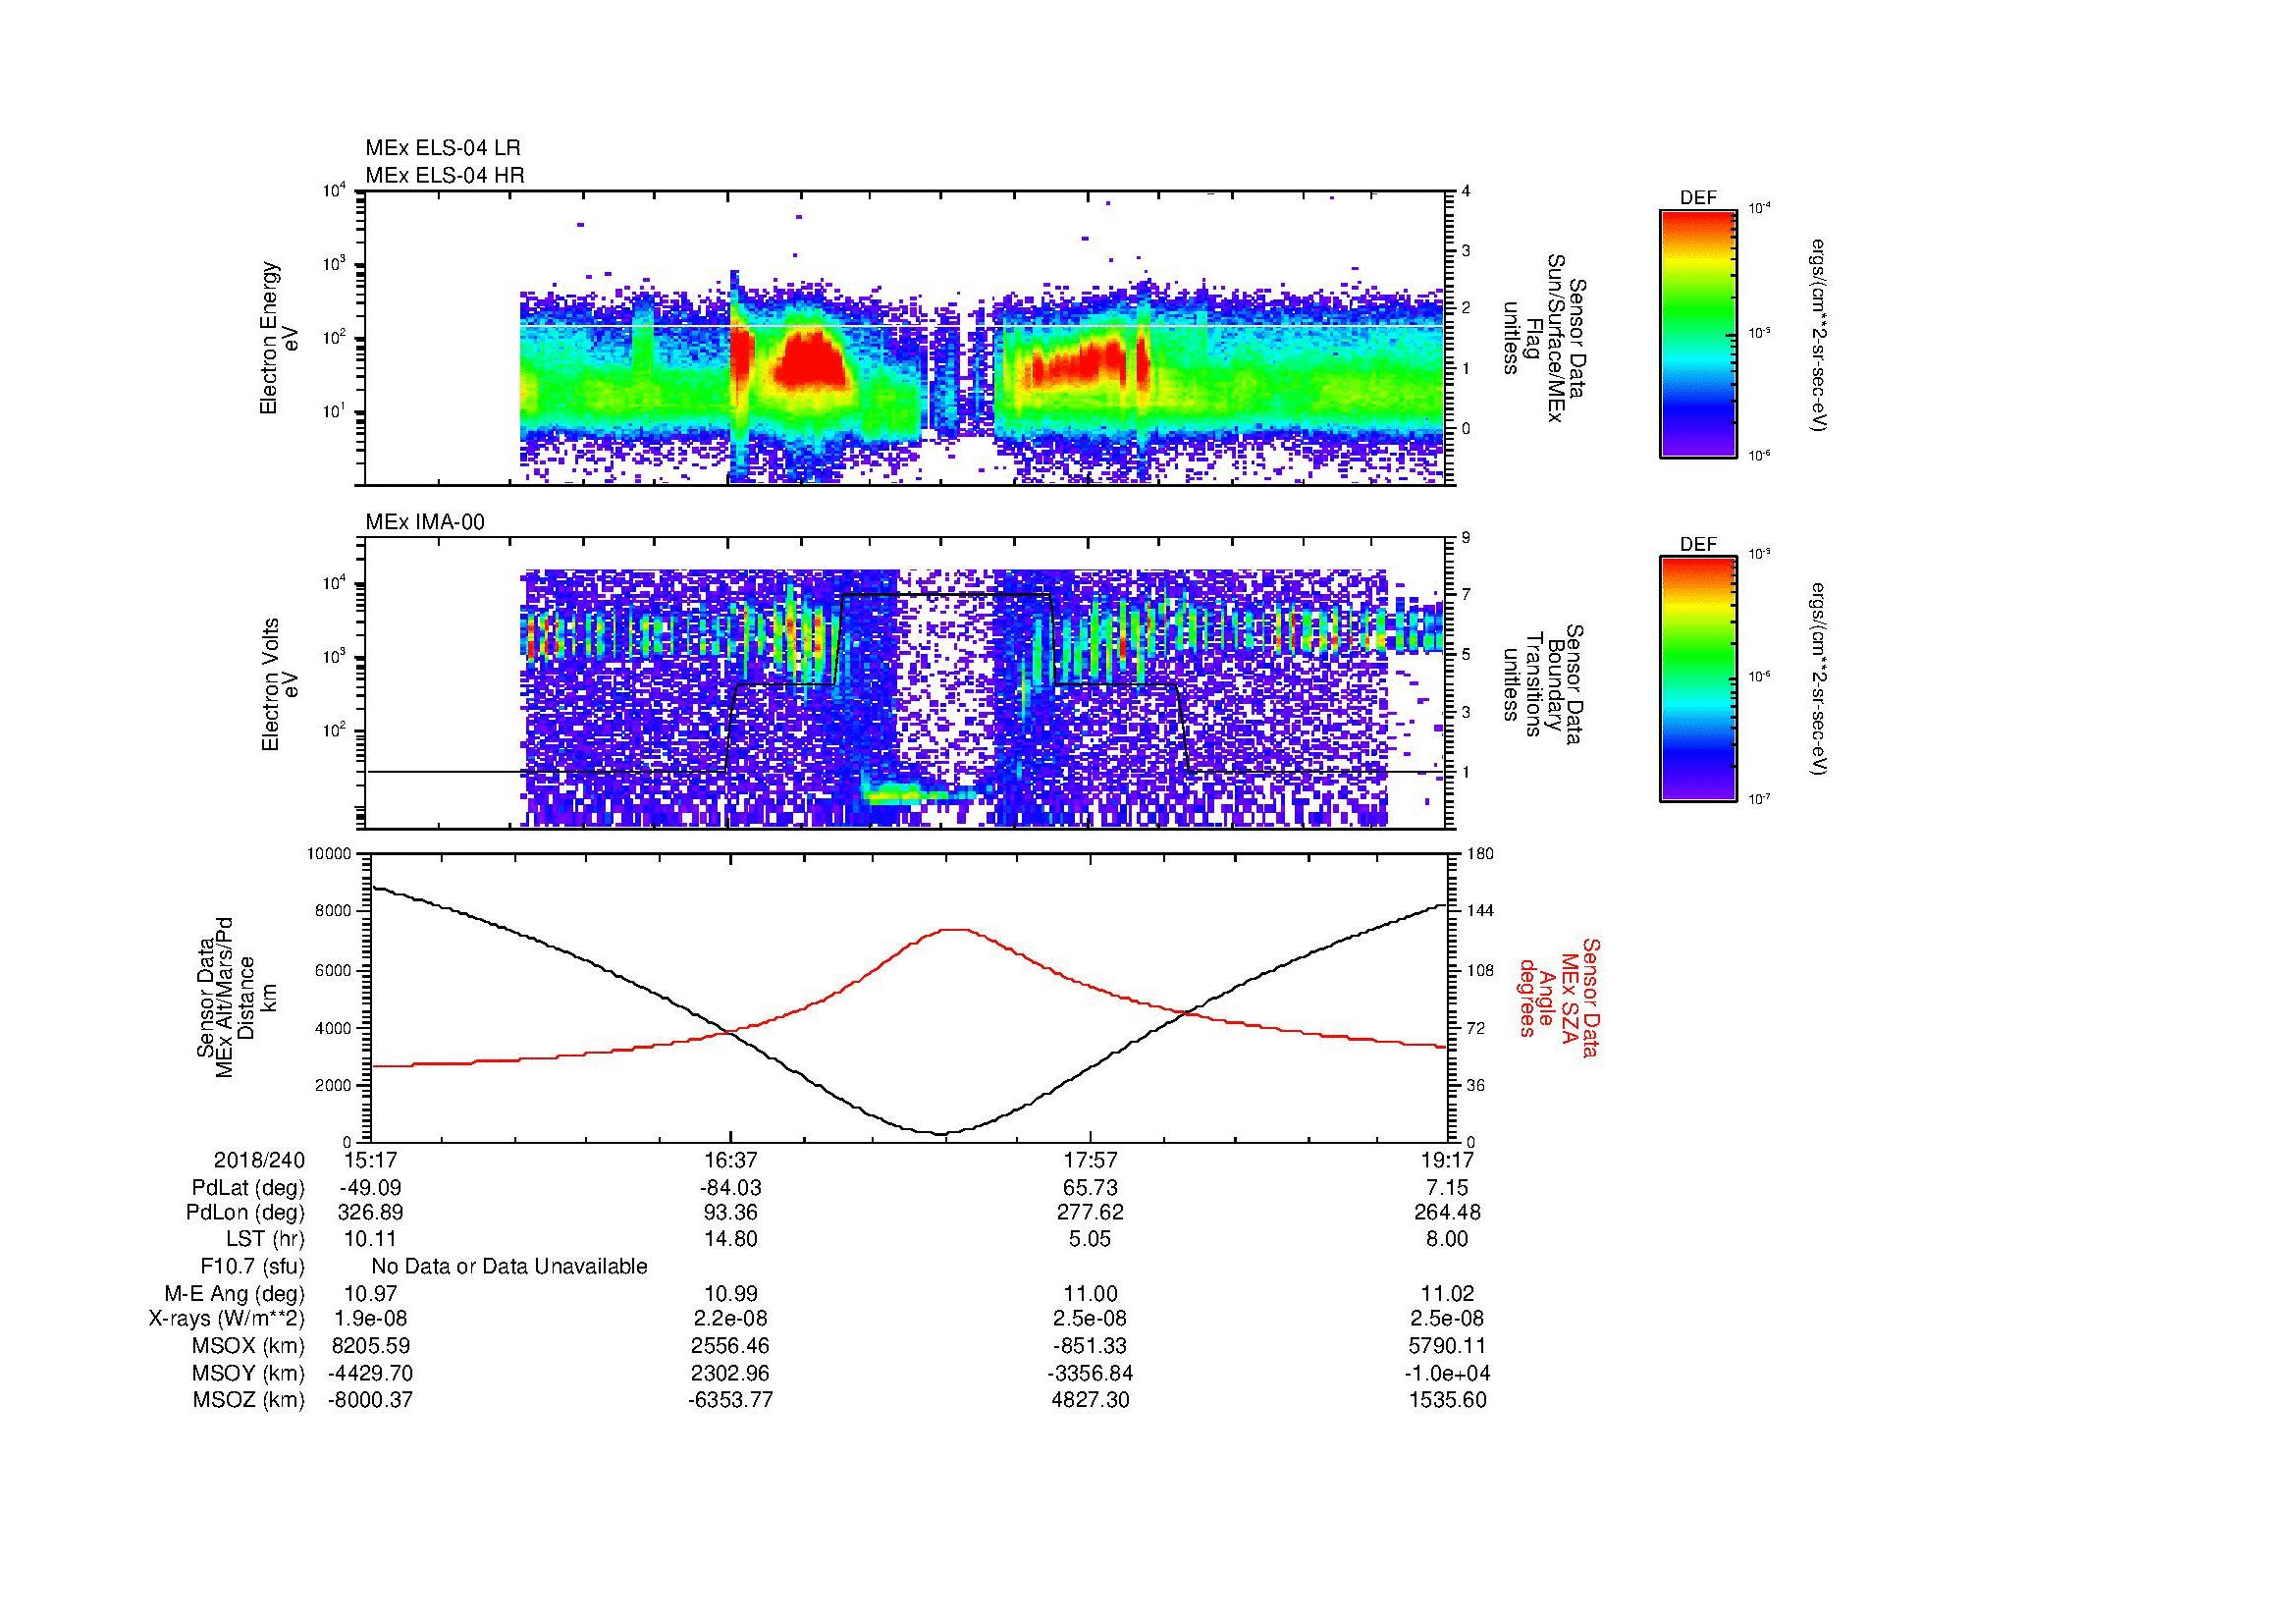
Task: Click the 'F10.7 (sfu)' row label
Action: click(252, 1266)
